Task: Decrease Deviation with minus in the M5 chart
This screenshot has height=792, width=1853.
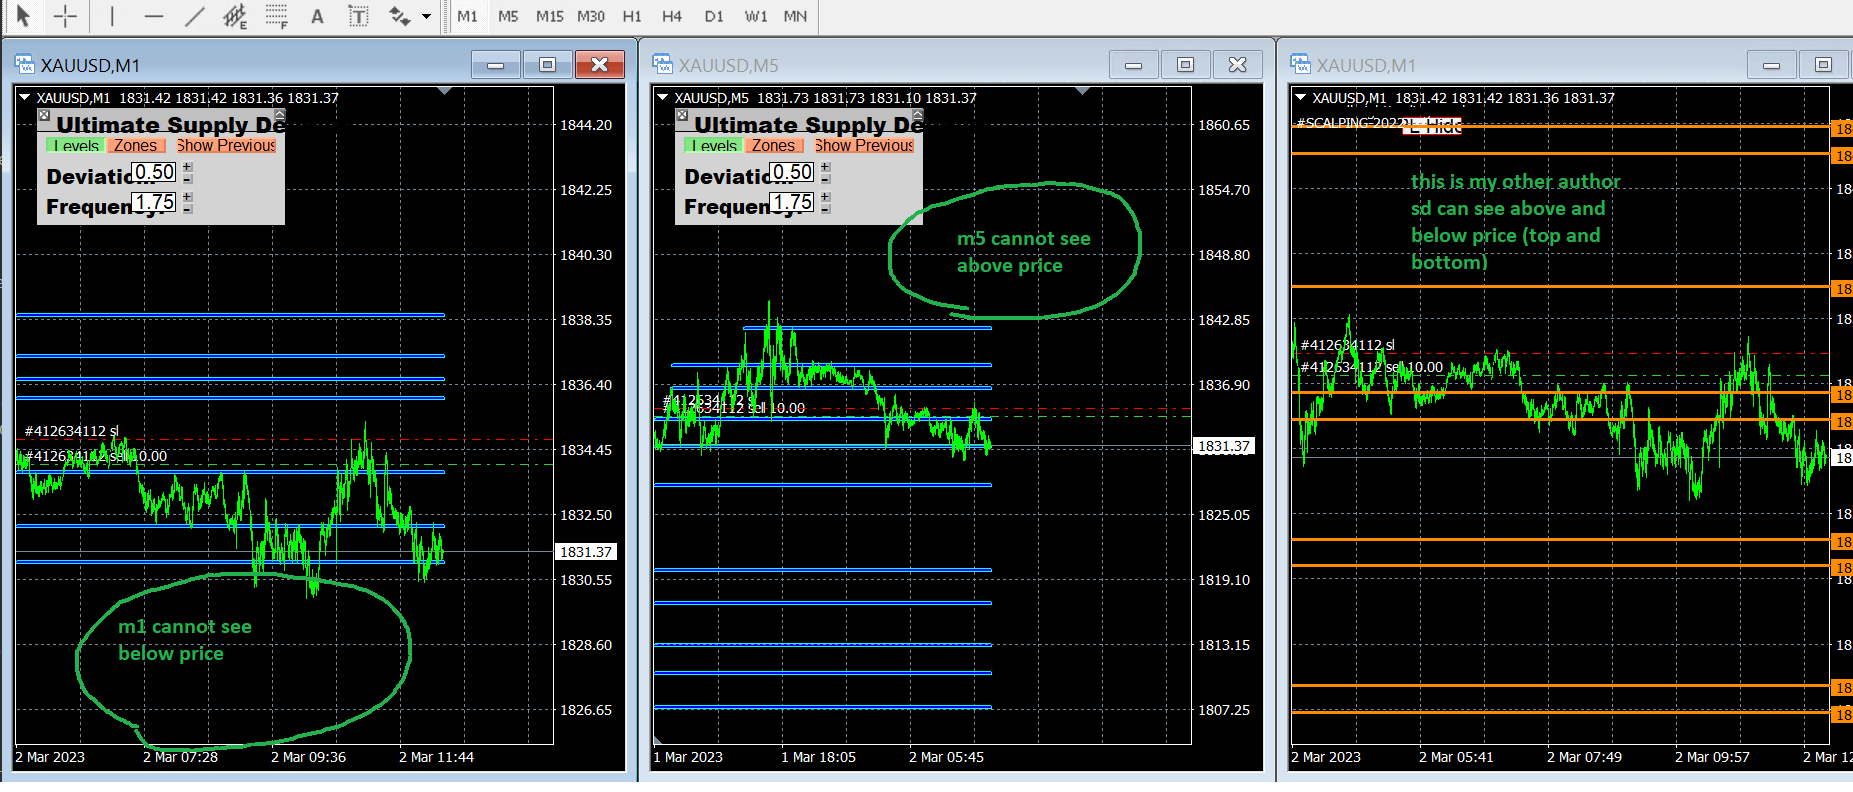Action: [826, 179]
